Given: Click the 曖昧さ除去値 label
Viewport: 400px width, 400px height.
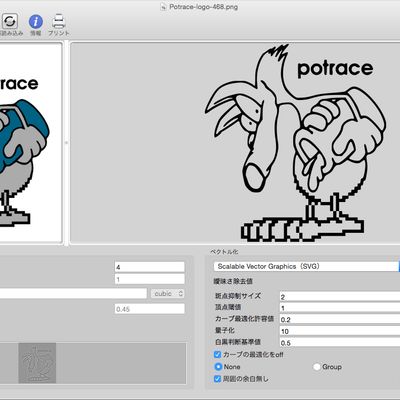Looking at the screenshot, I should [x=233, y=281].
